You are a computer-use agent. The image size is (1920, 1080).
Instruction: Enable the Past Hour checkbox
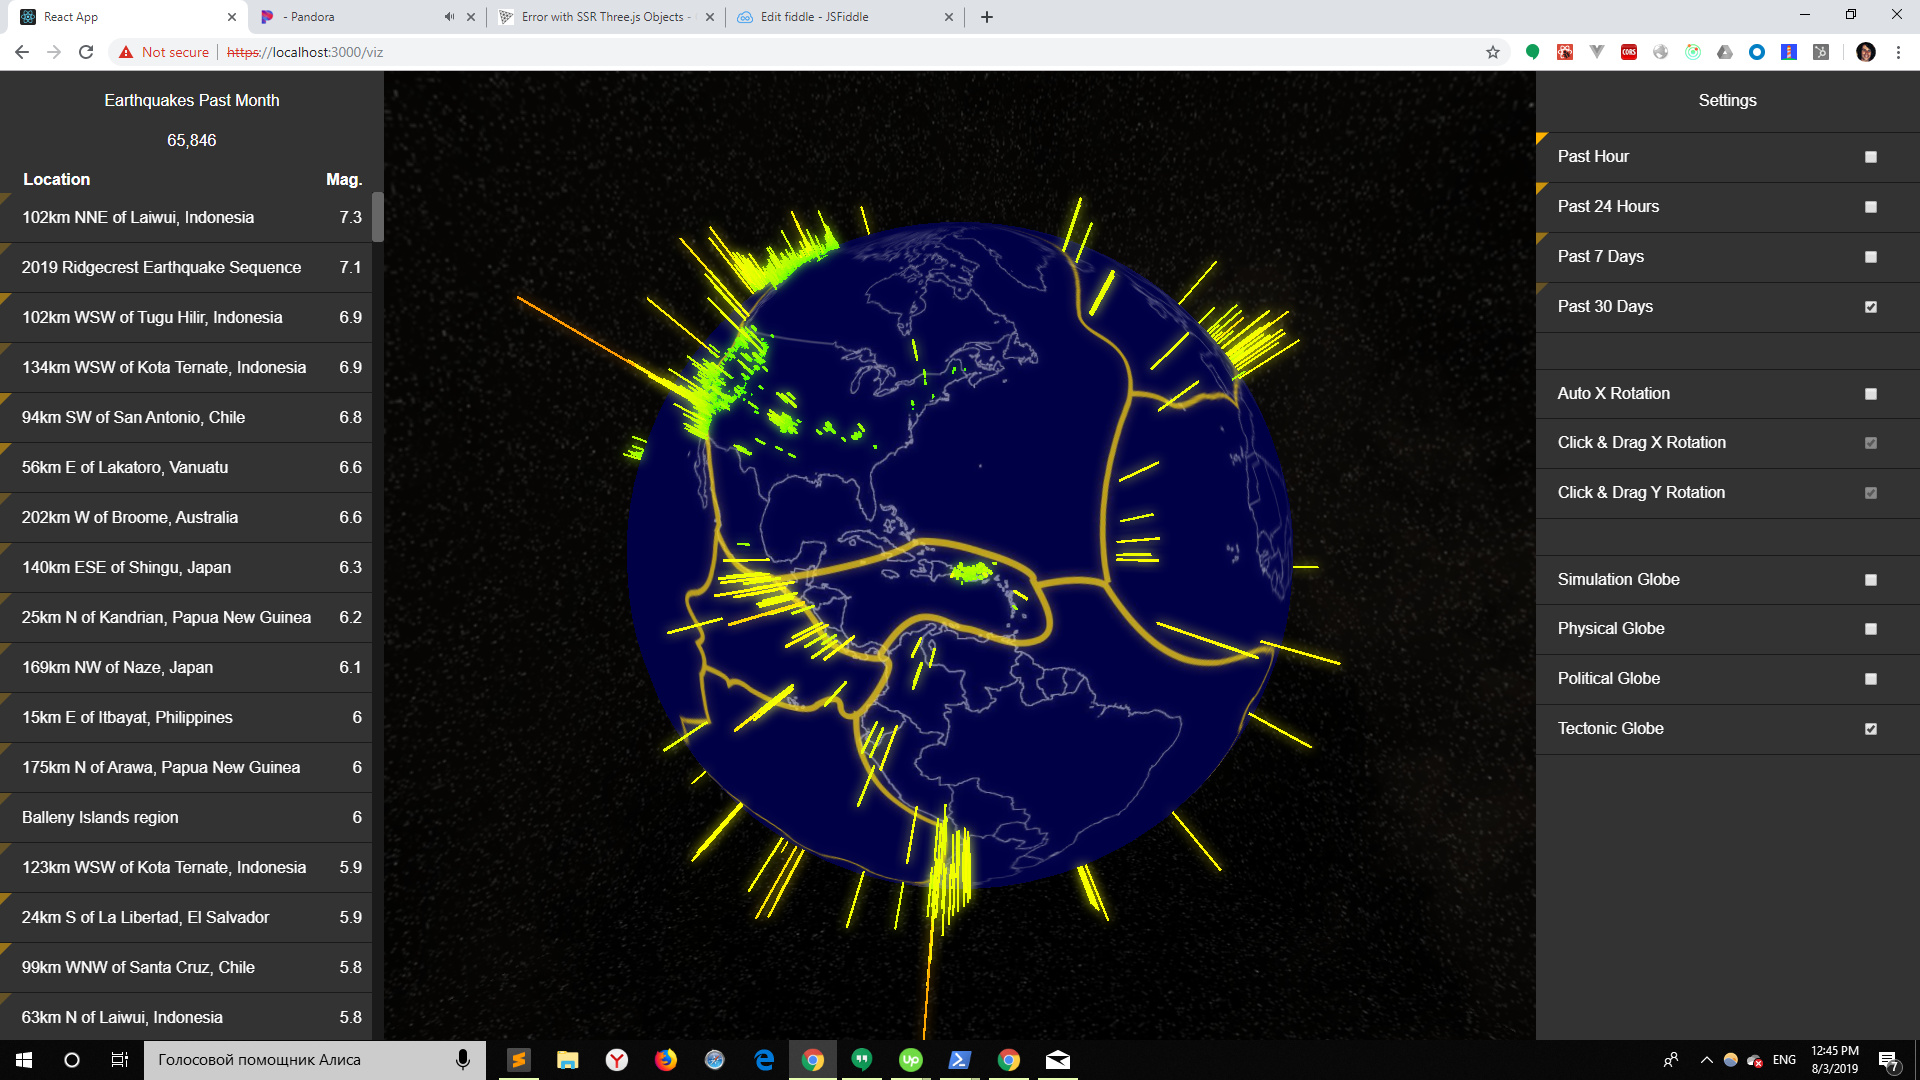click(x=1870, y=157)
